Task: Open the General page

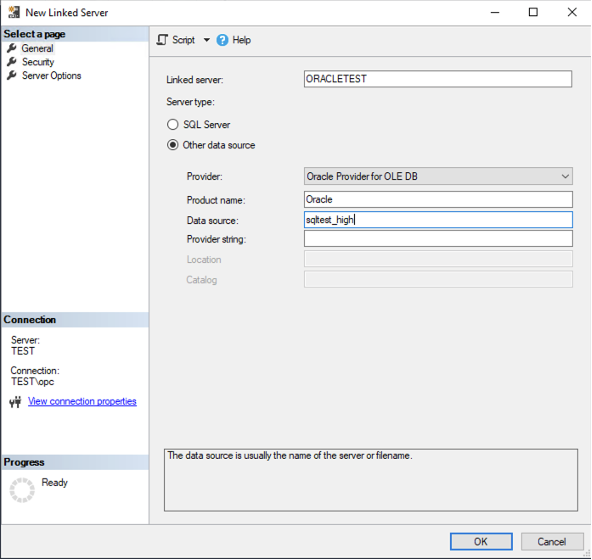Action: click(x=37, y=48)
